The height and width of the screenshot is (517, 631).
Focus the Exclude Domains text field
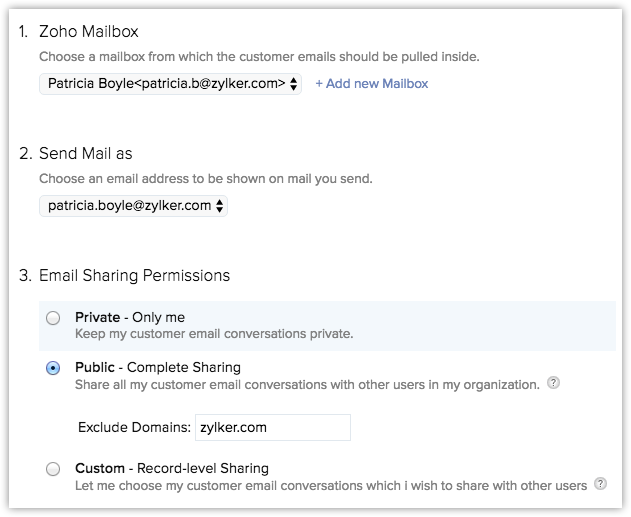coord(272,427)
